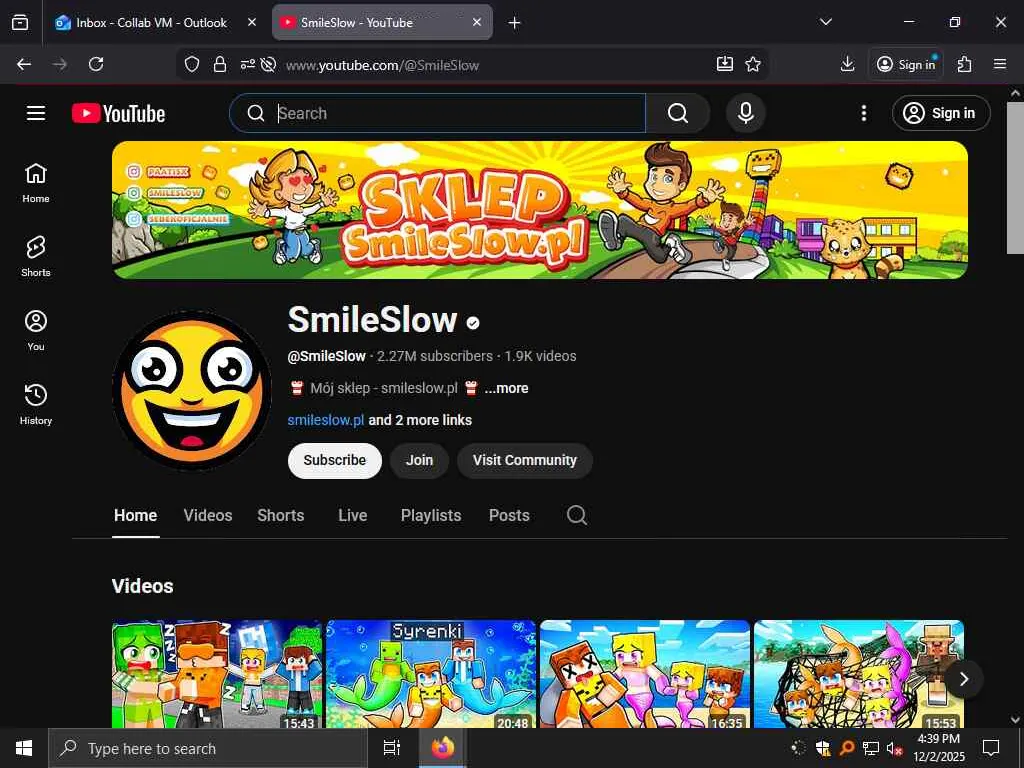
Task: Click the @SmileSlow handle text
Action: pos(327,356)
